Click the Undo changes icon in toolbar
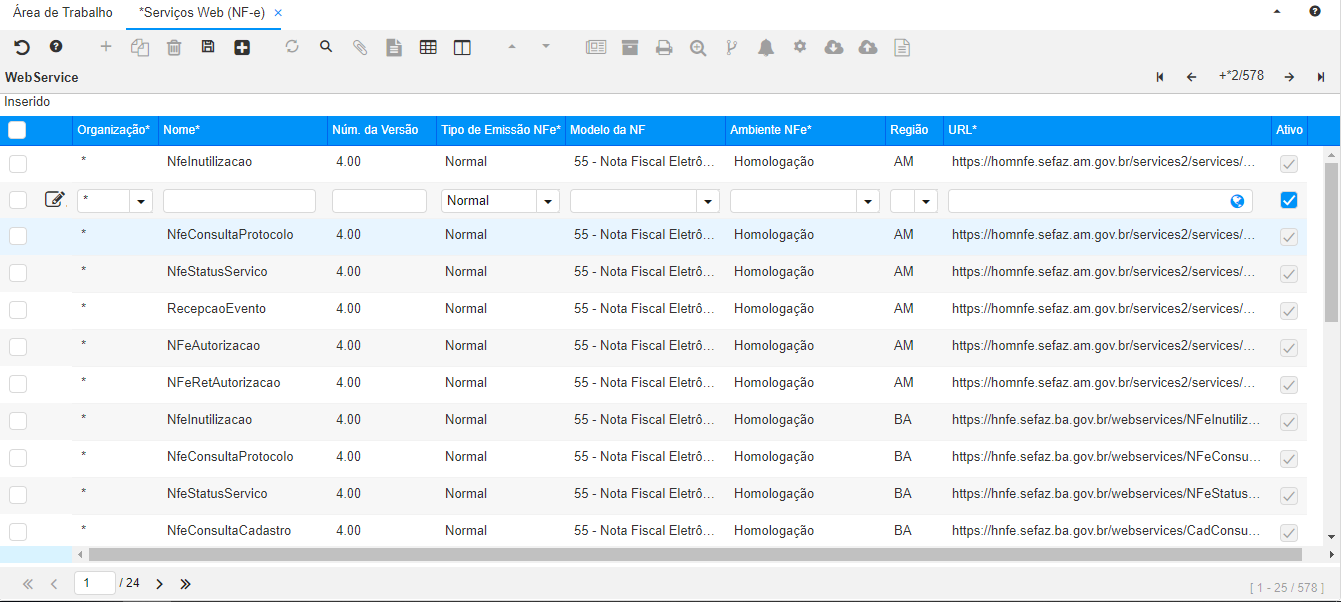Screen dimensions: 1341x602 coord(22,47)
